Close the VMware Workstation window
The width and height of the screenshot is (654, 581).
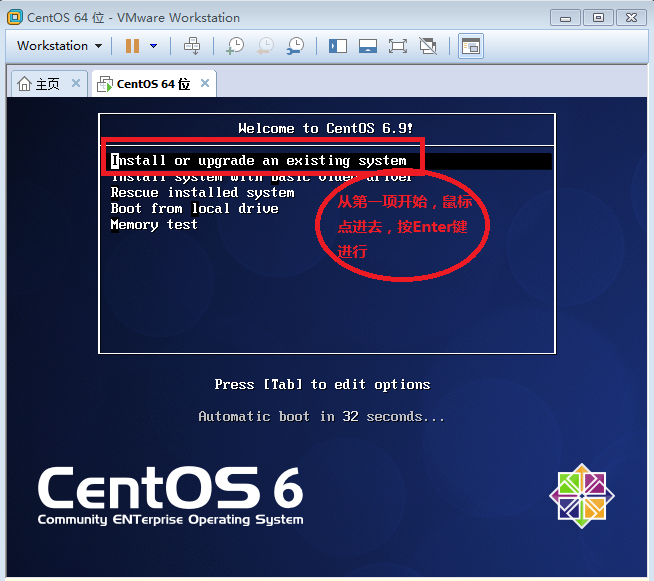coord(631,18)
